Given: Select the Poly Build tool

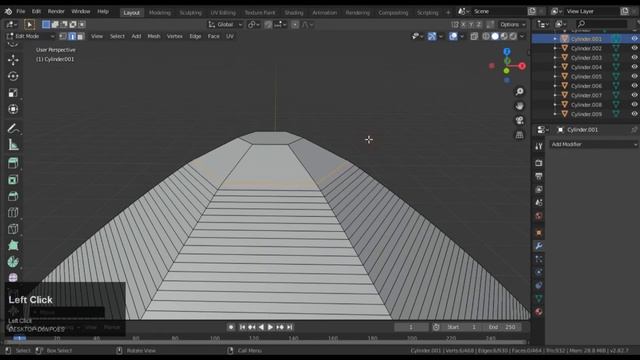Looking at the screenshot, I should click(x=13, y=245).
